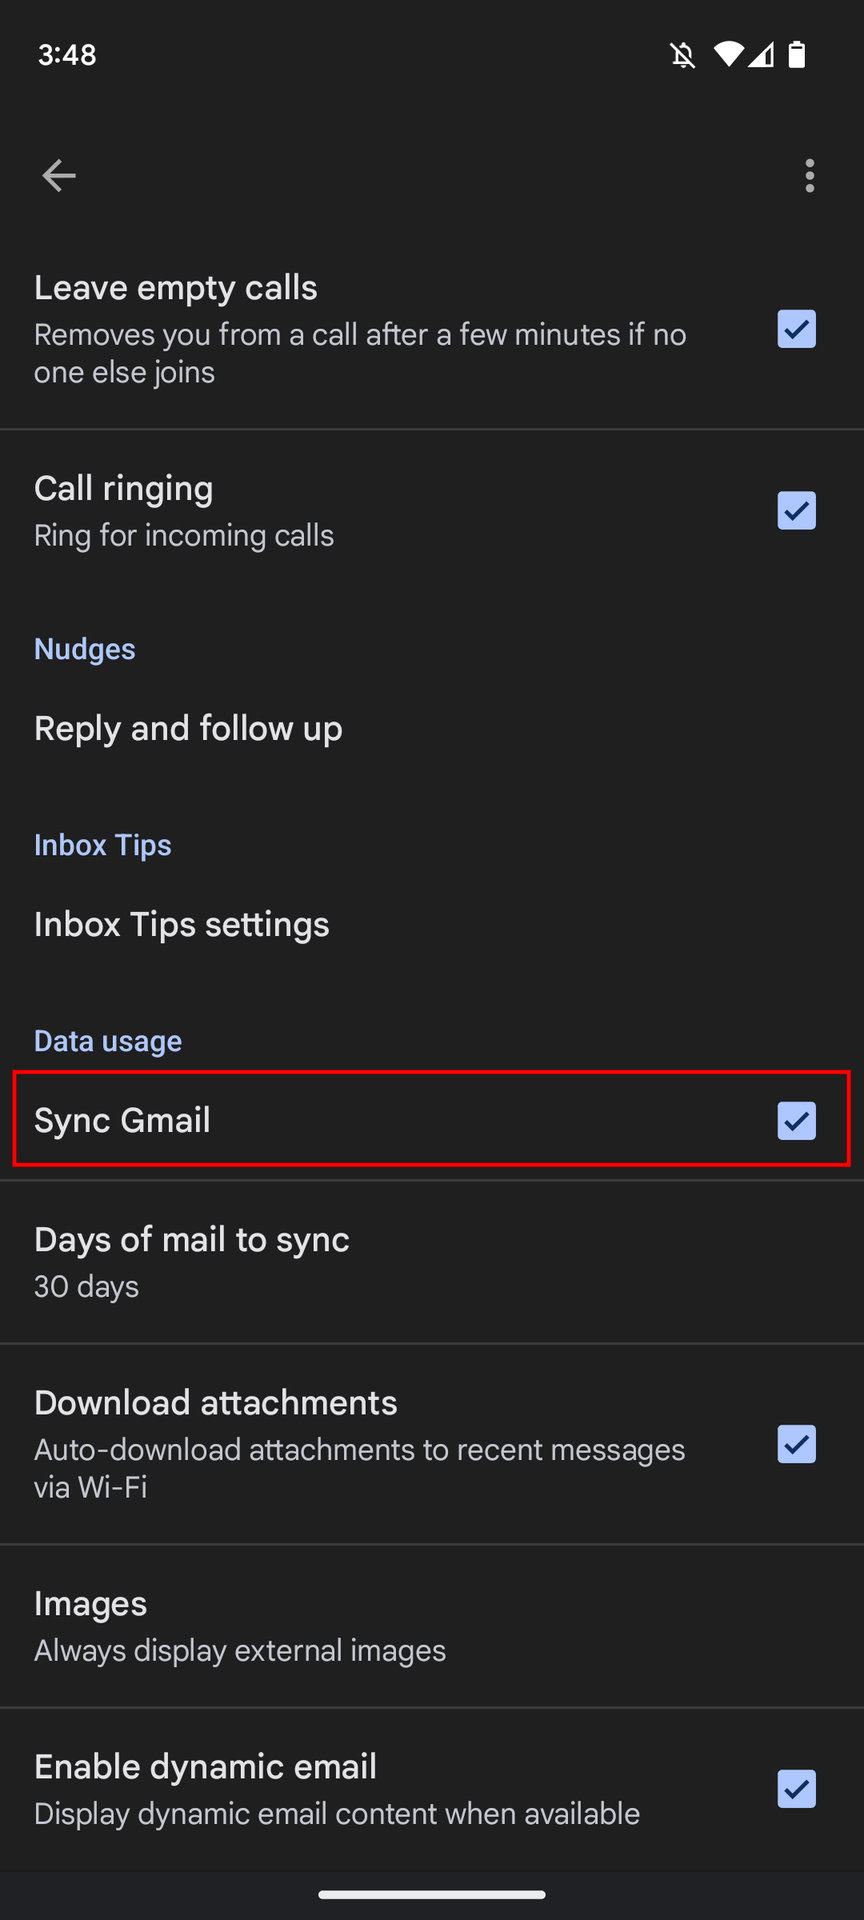This screenshot has height=1920, width=864.
Task: Tap the battery status icon
Action: click(x=797, y=55)
